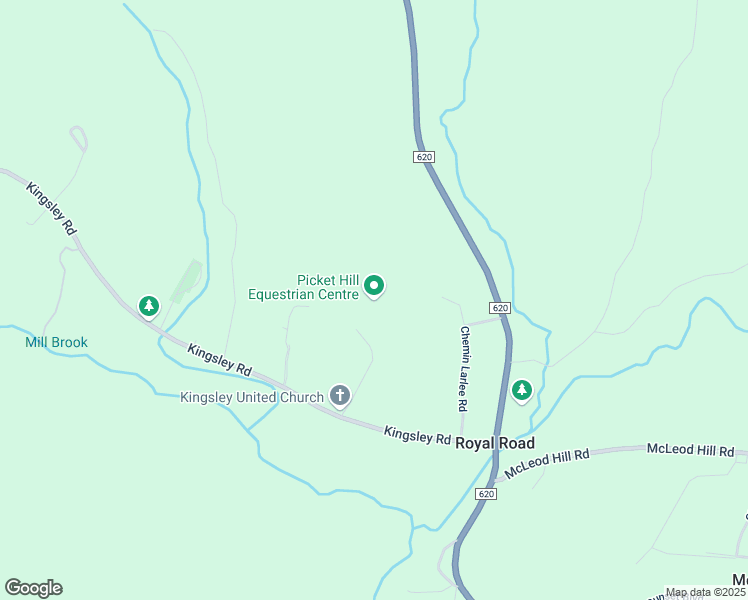The height and width of the screenshot is (600, 748).
Task: Click the upper-left Kingsley Rd label
Action: point(52,208)
